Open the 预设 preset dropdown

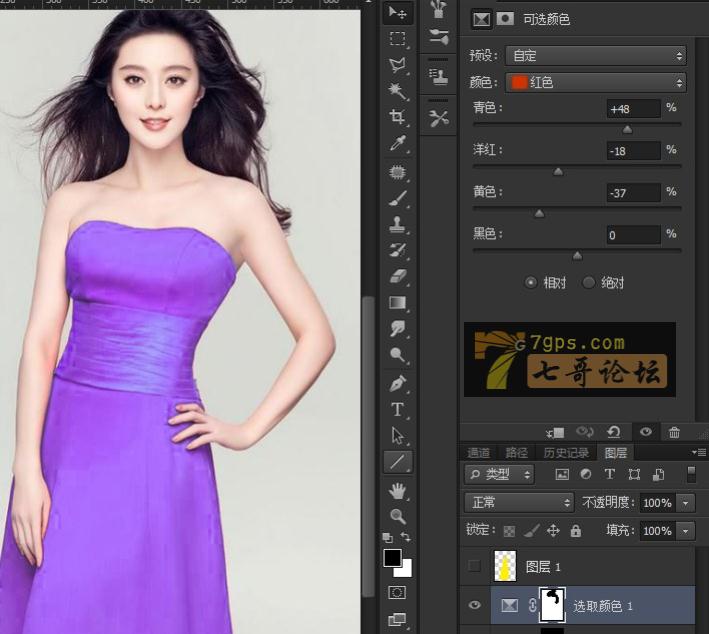pyautogui.click(x=596, y=56)
